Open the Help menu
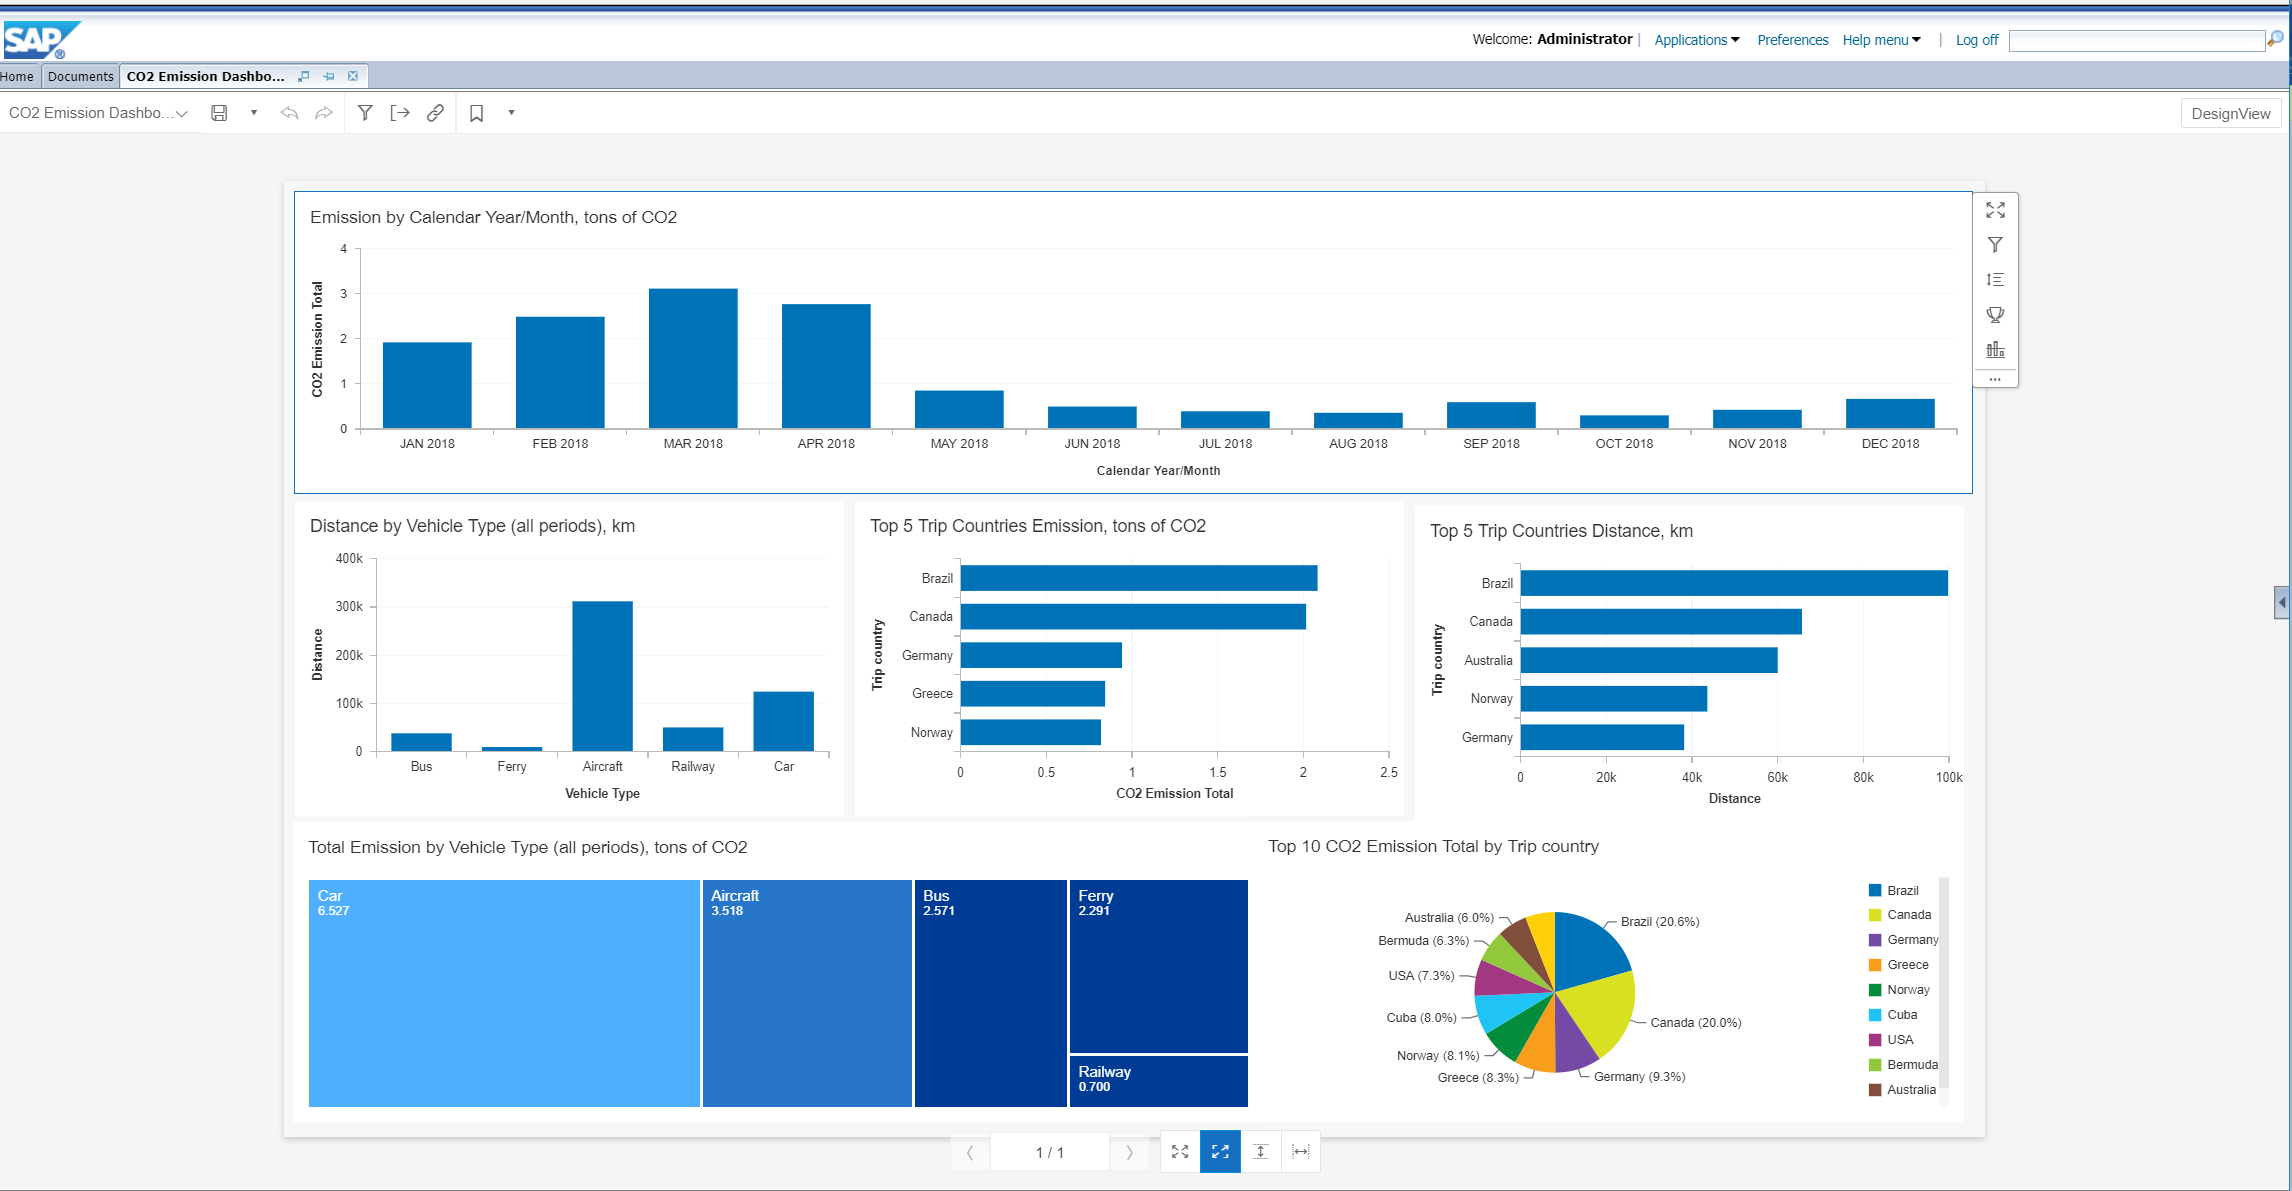 [1881, 40]
